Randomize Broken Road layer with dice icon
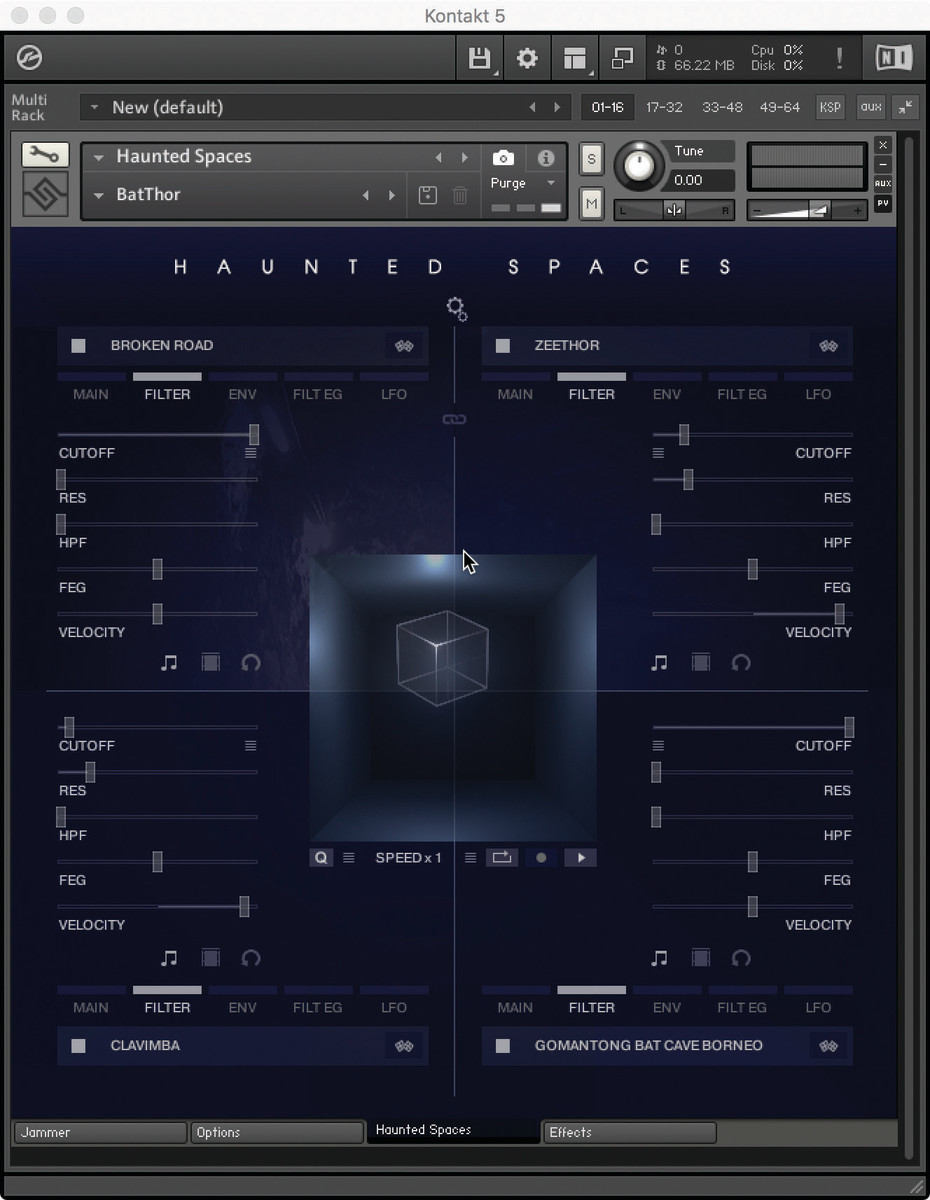The image size is (930, 1200). pyautogui.click(x=404, y=346)
